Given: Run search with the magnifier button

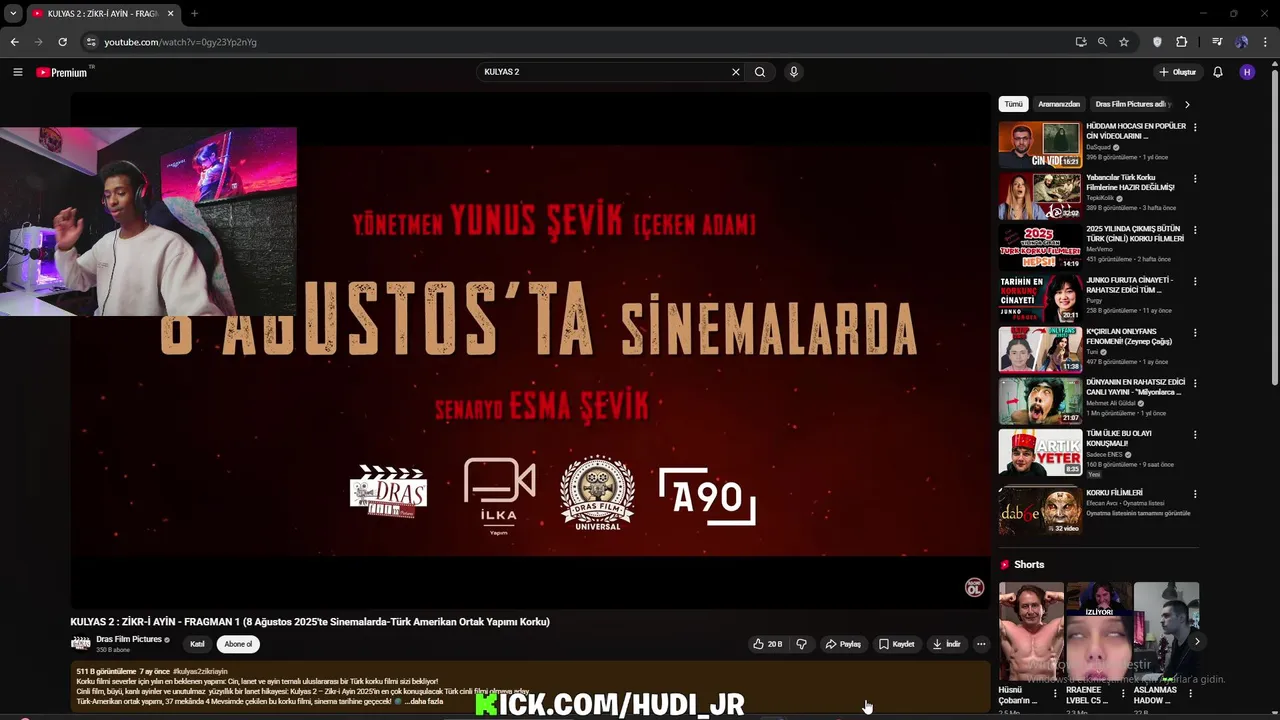Looking at the screenshot, I should click(760, 72).
